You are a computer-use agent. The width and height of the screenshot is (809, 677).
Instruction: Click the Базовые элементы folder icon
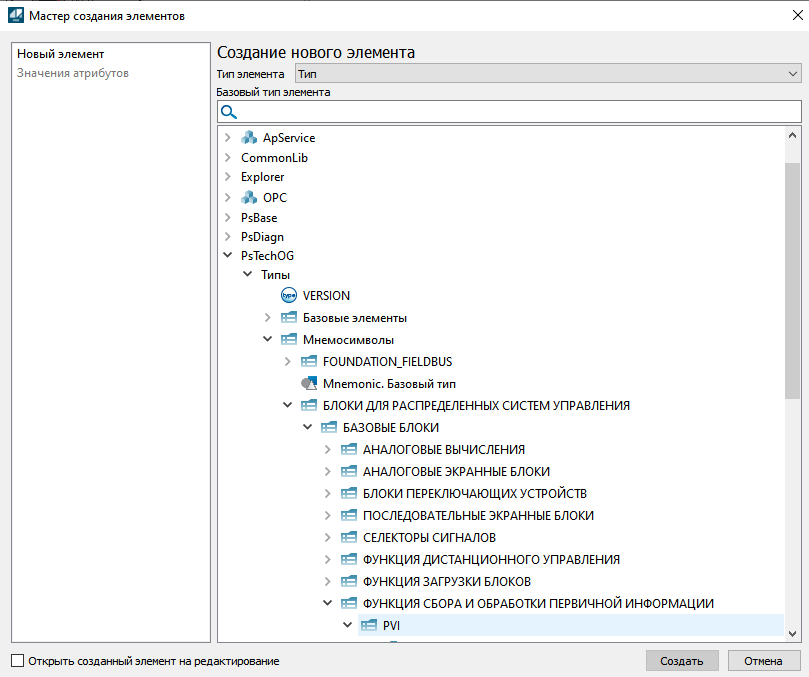point(289,317)
